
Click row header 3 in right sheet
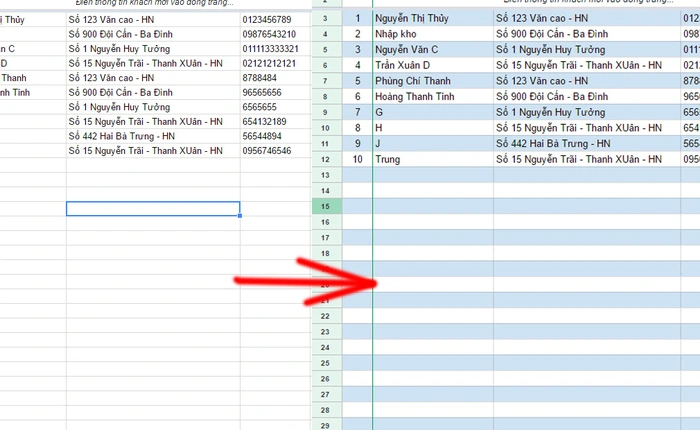click(x=326, y=18)
